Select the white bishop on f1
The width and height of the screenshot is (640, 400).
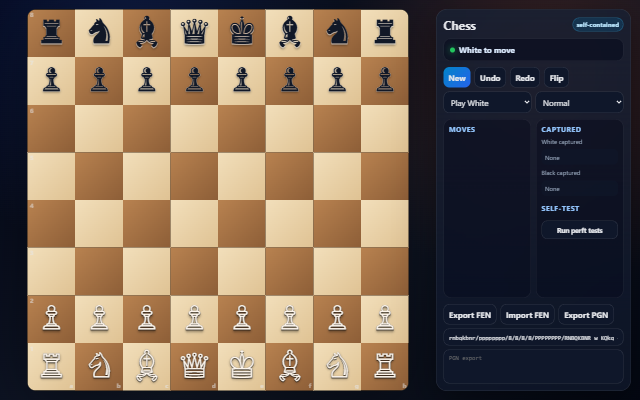coord(289,367)
